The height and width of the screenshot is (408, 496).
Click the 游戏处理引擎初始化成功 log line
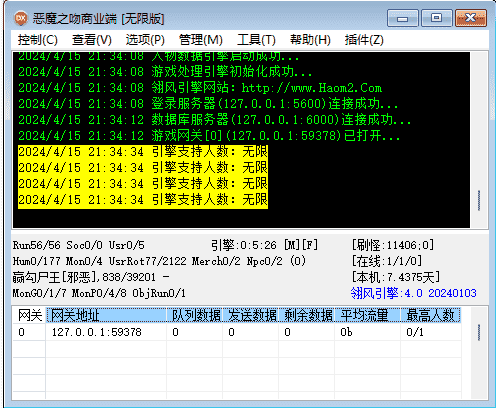coord(165,72)
